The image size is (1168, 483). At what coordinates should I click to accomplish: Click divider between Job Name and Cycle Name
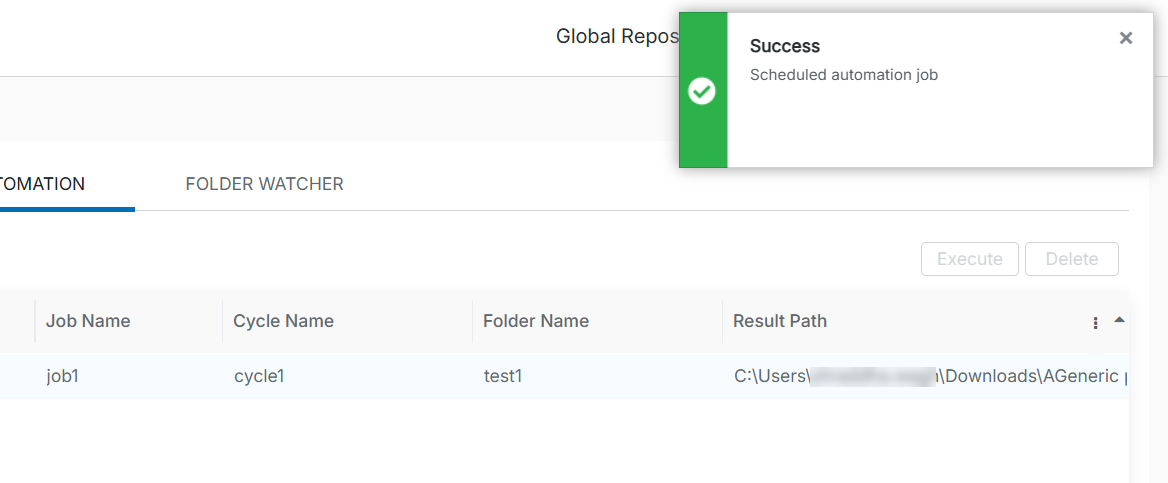222,321
